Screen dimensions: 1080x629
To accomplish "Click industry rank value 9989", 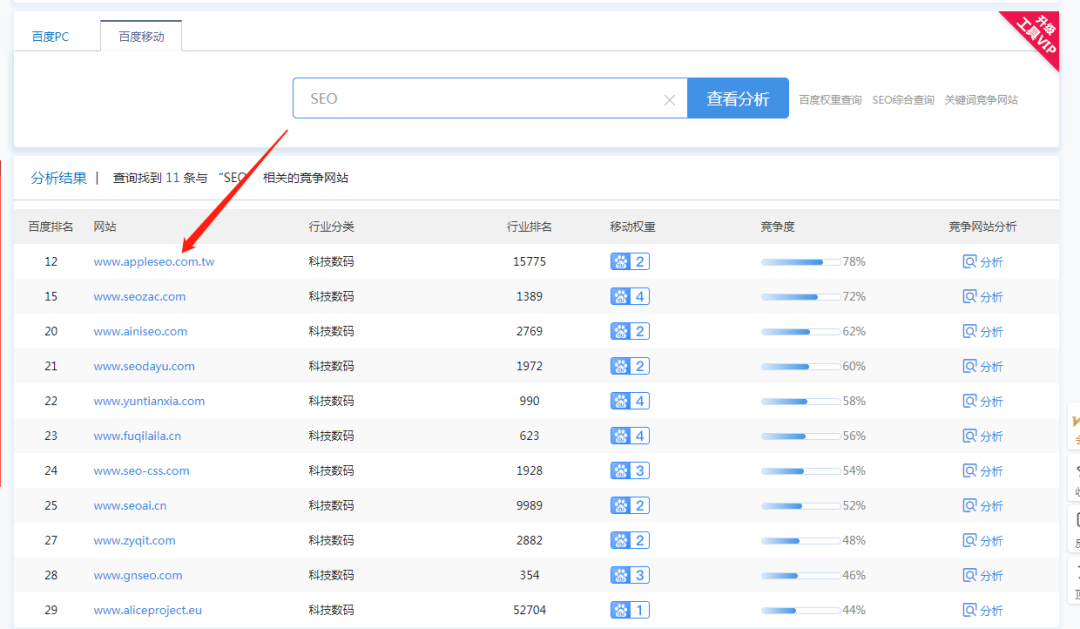I will tap(529, 506).
